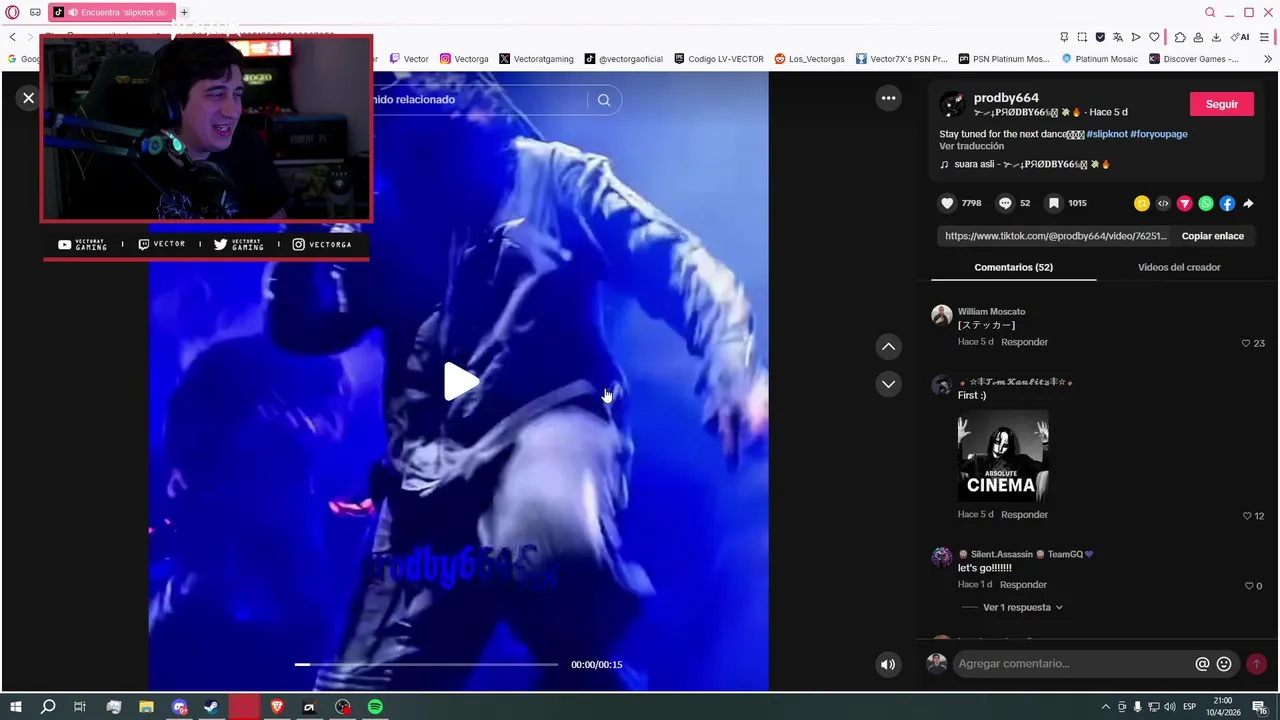The image size is (1280, 720).
Task: Share the video to WhatsApp
Action: [x=1206, y=203]
